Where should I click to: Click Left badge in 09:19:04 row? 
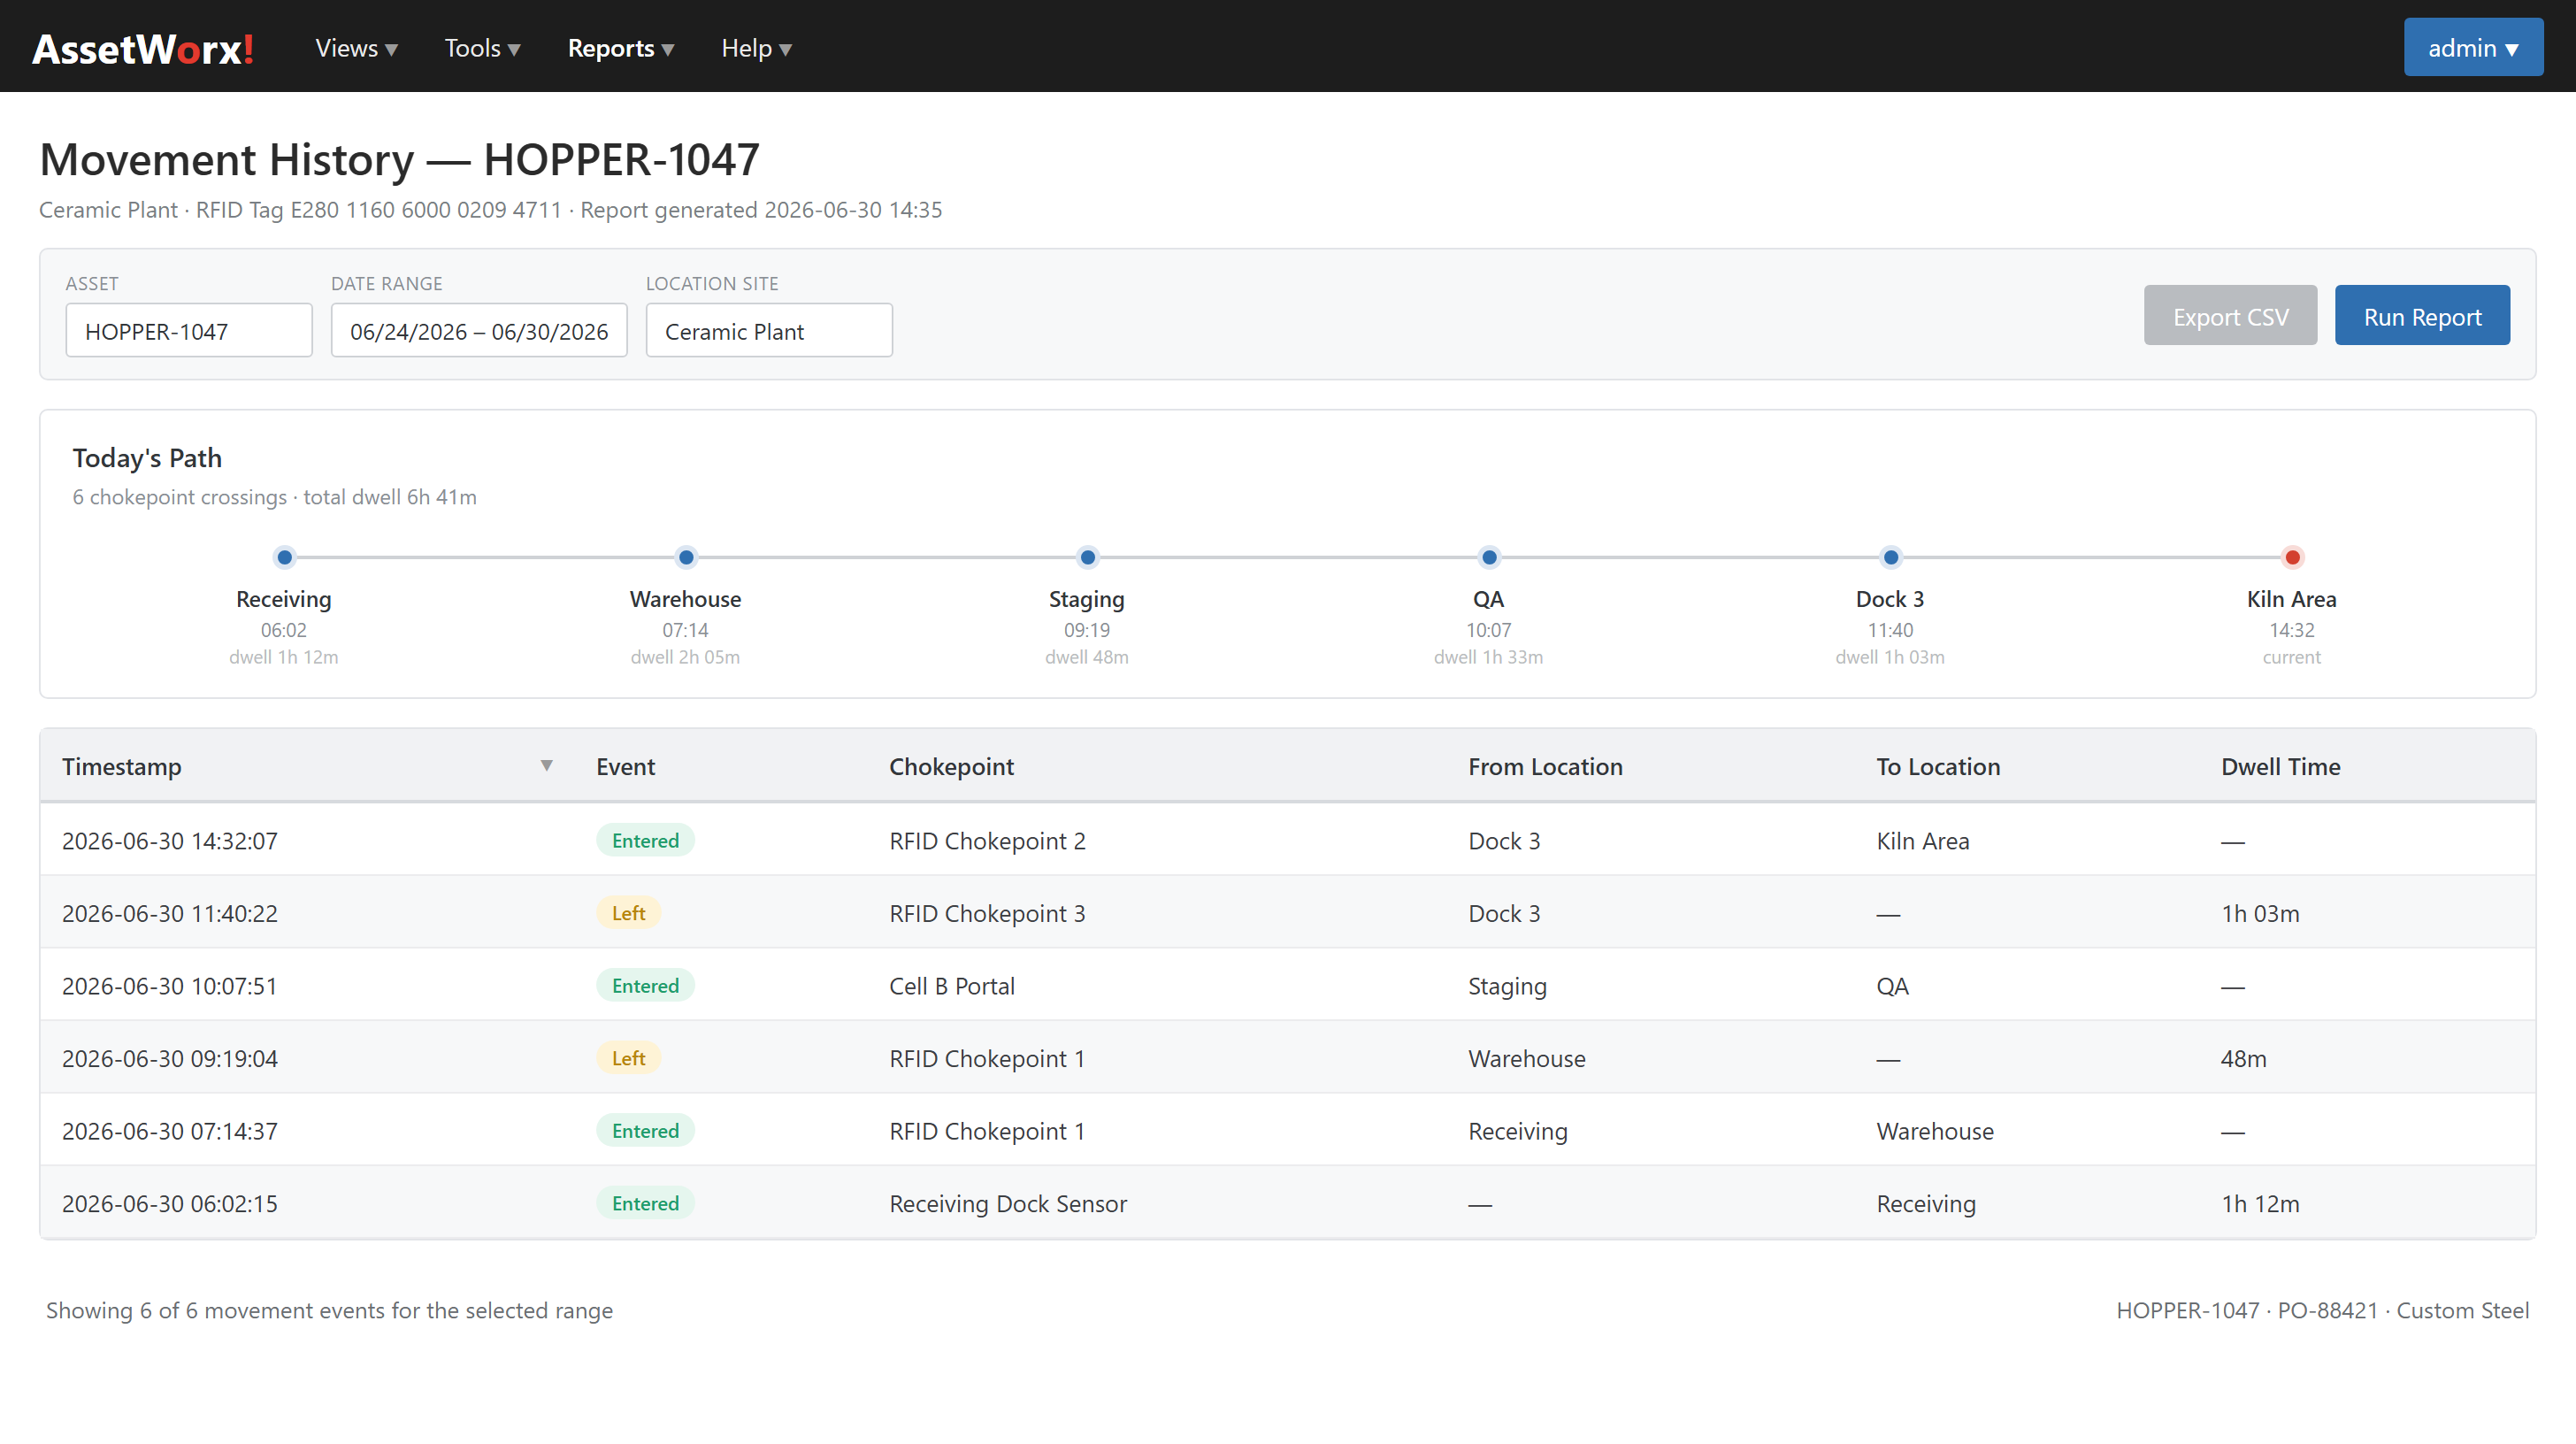(x=628, y=1059)
